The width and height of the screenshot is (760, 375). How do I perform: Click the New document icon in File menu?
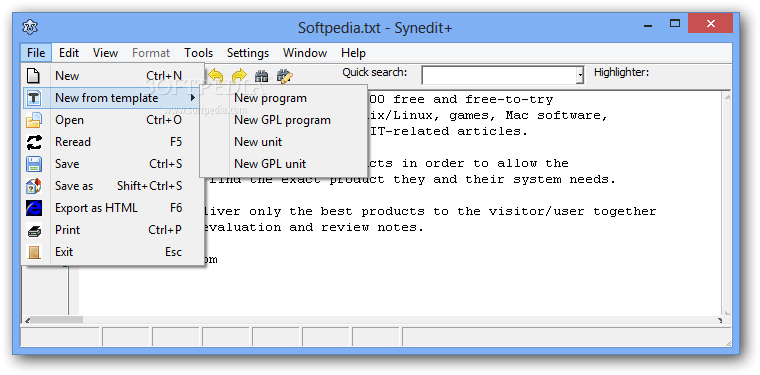(x=33, y=76)
